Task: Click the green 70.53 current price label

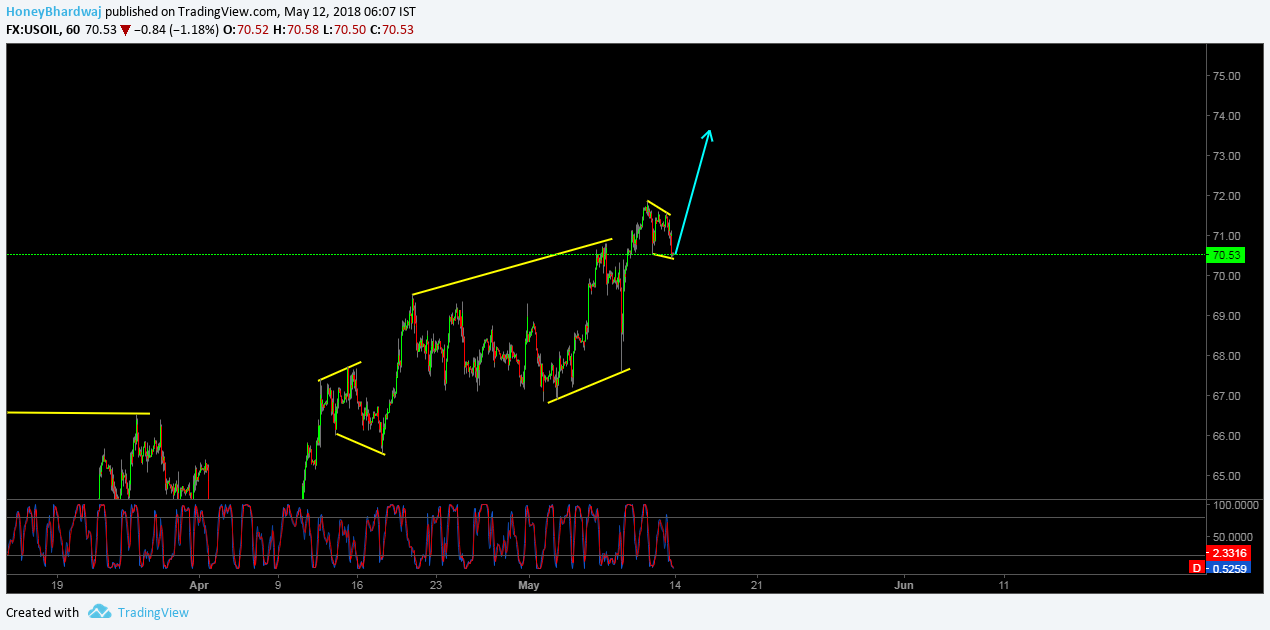Action: 1225,255
